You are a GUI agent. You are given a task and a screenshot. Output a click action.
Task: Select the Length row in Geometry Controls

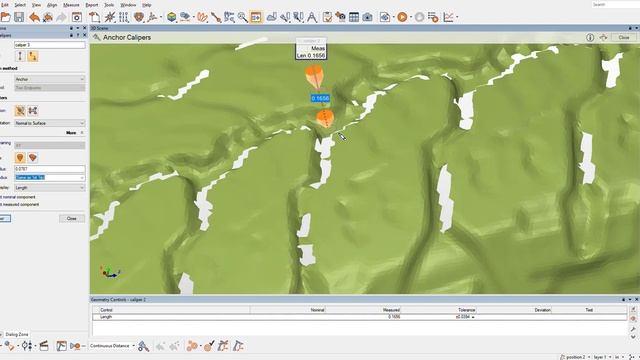(359, 317)
